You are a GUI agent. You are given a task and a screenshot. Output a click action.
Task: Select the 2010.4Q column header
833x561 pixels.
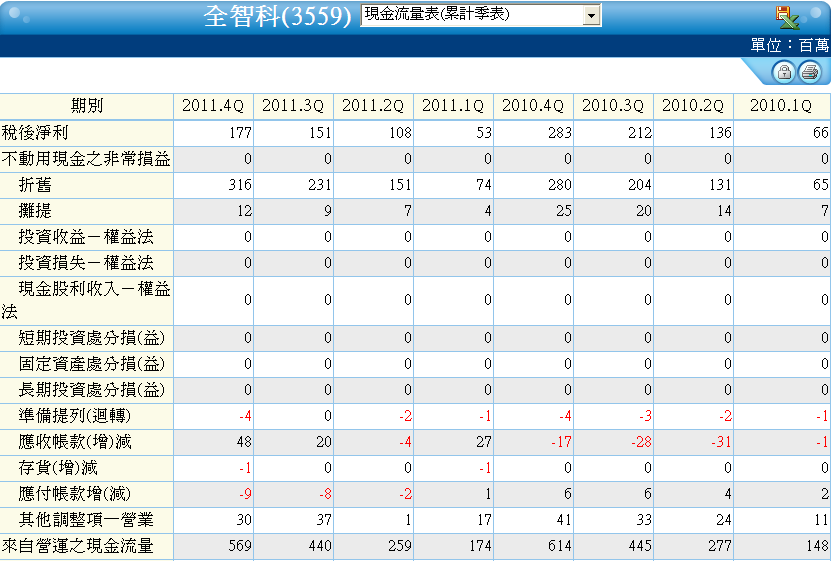(x=533, y=106)
